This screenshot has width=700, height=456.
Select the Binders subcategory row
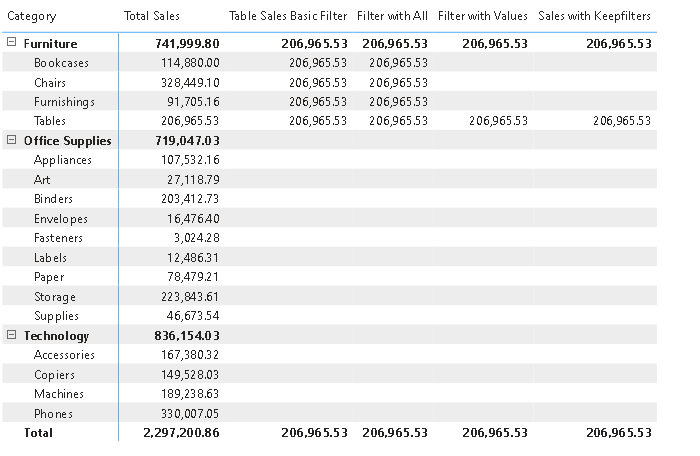[x=54, y=199]
